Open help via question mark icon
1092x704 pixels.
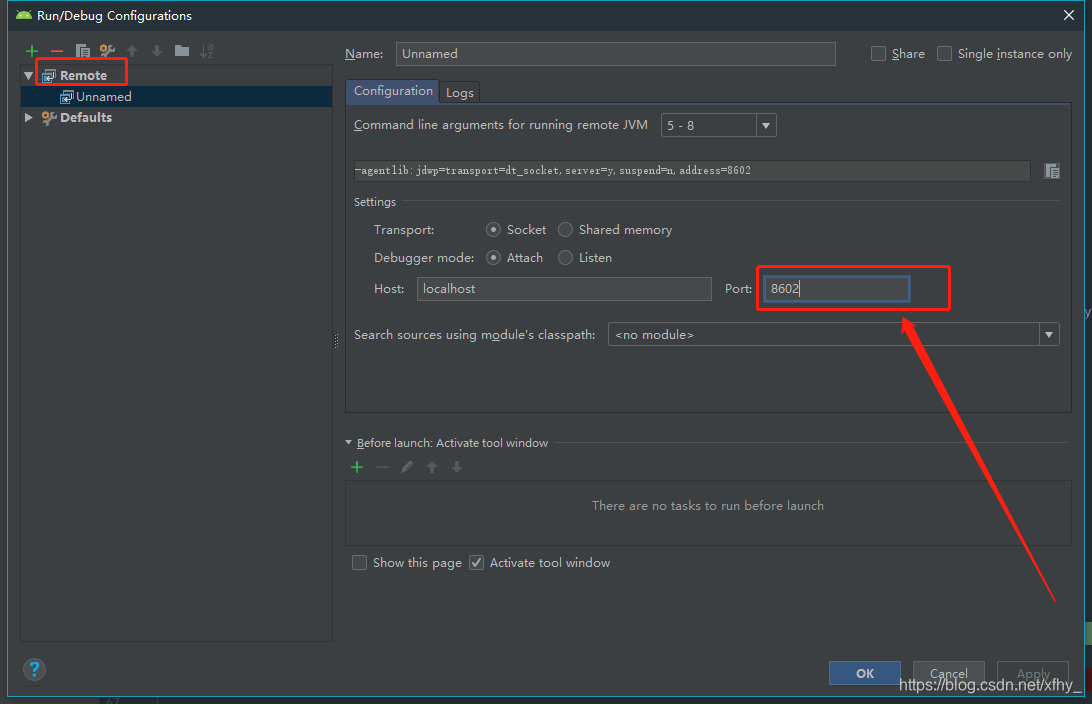[34, 670]
